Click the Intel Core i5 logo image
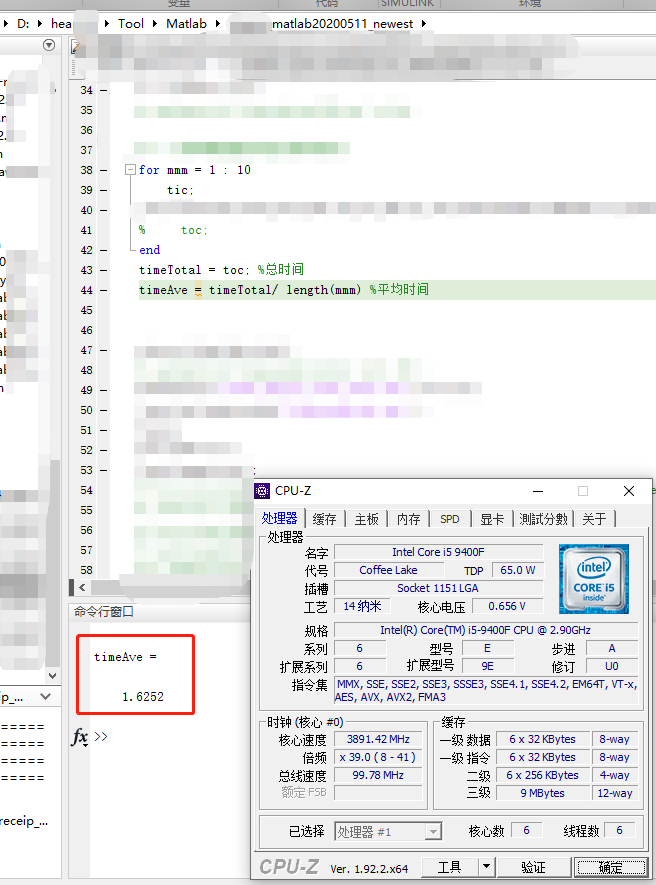This screenshot has width=656, height=885. point(593,579)
